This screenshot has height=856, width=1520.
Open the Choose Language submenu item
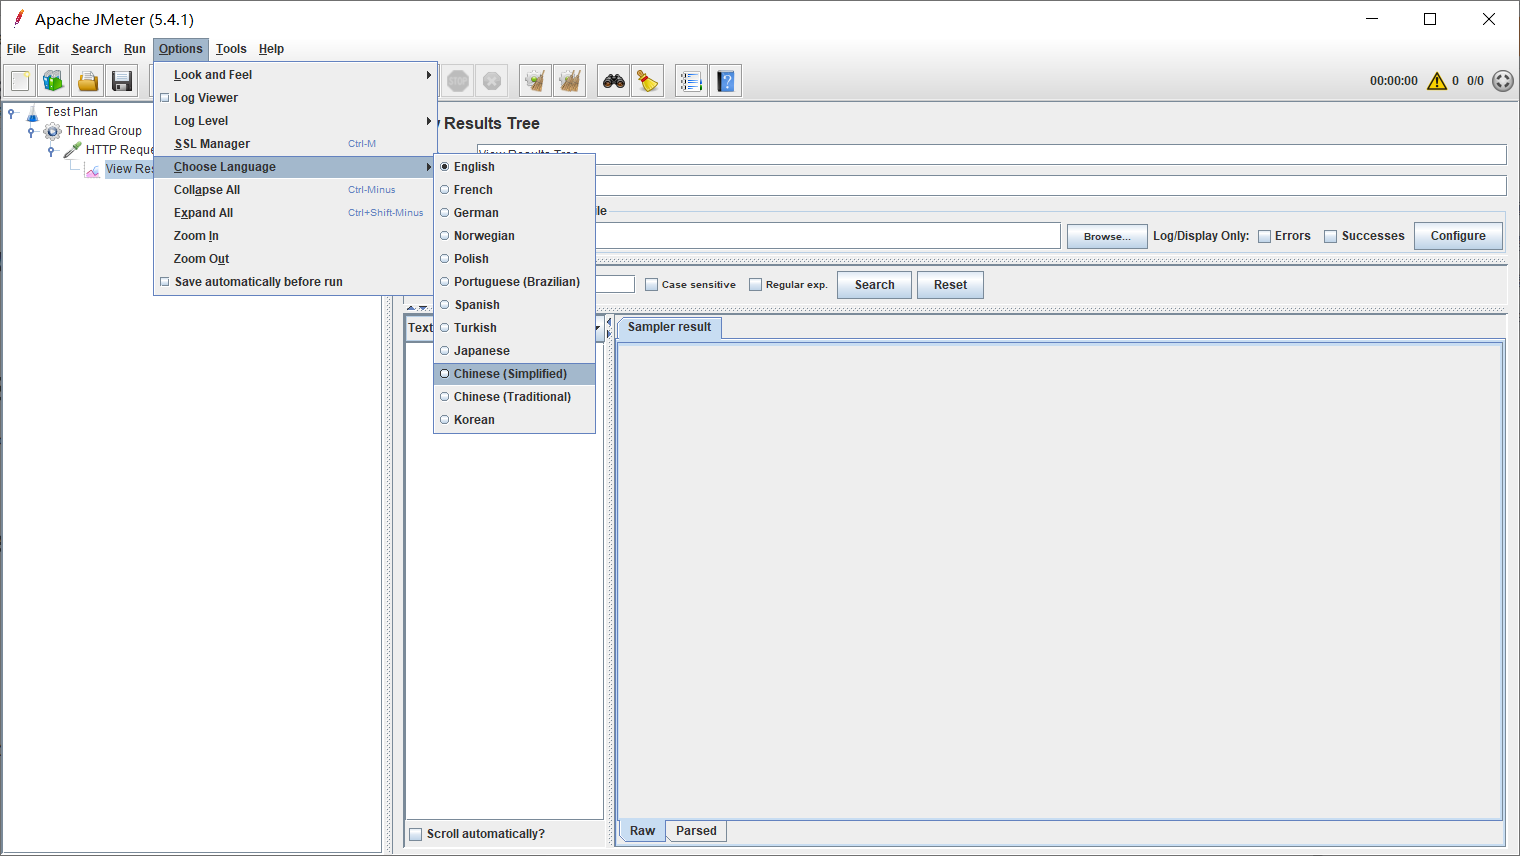(x=295, y=167)
